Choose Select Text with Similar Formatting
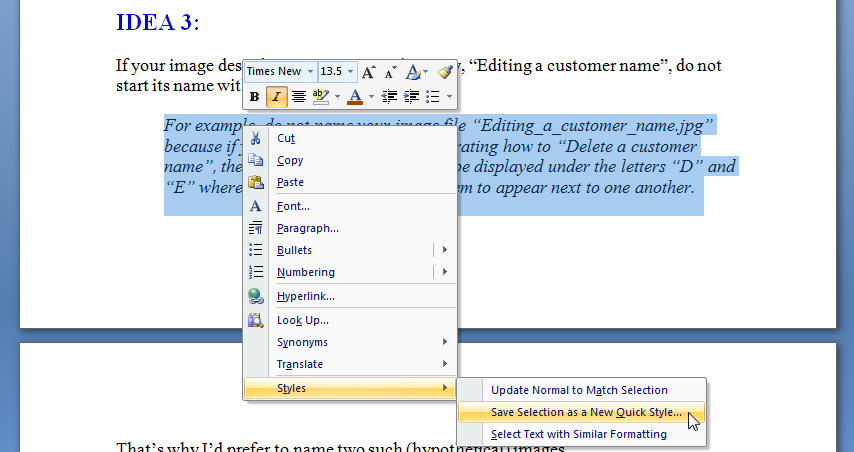This screenshot has width=854, height=452. [x=582, y=434]
